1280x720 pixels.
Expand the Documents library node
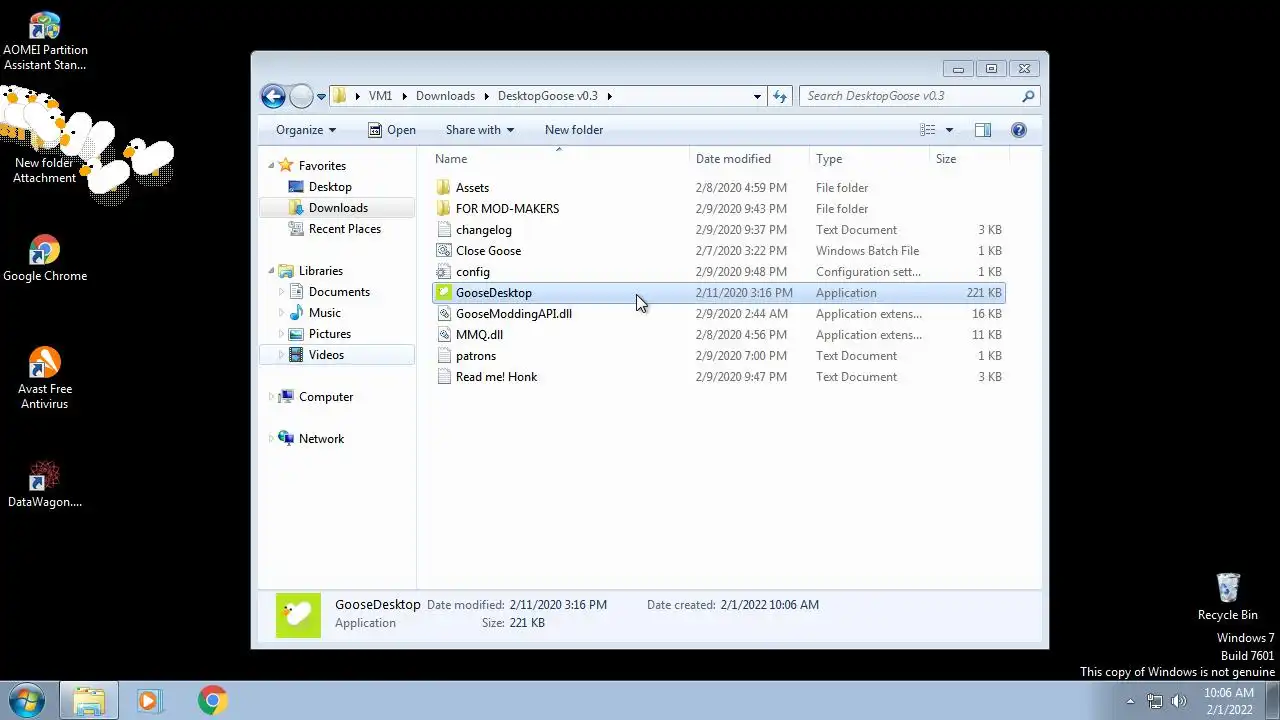(282, 292)
